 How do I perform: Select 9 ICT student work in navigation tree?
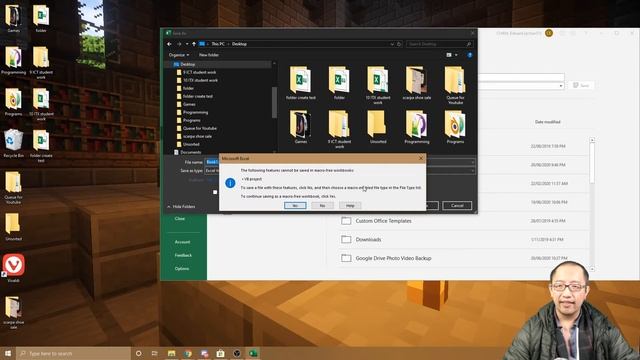[200, 72]
